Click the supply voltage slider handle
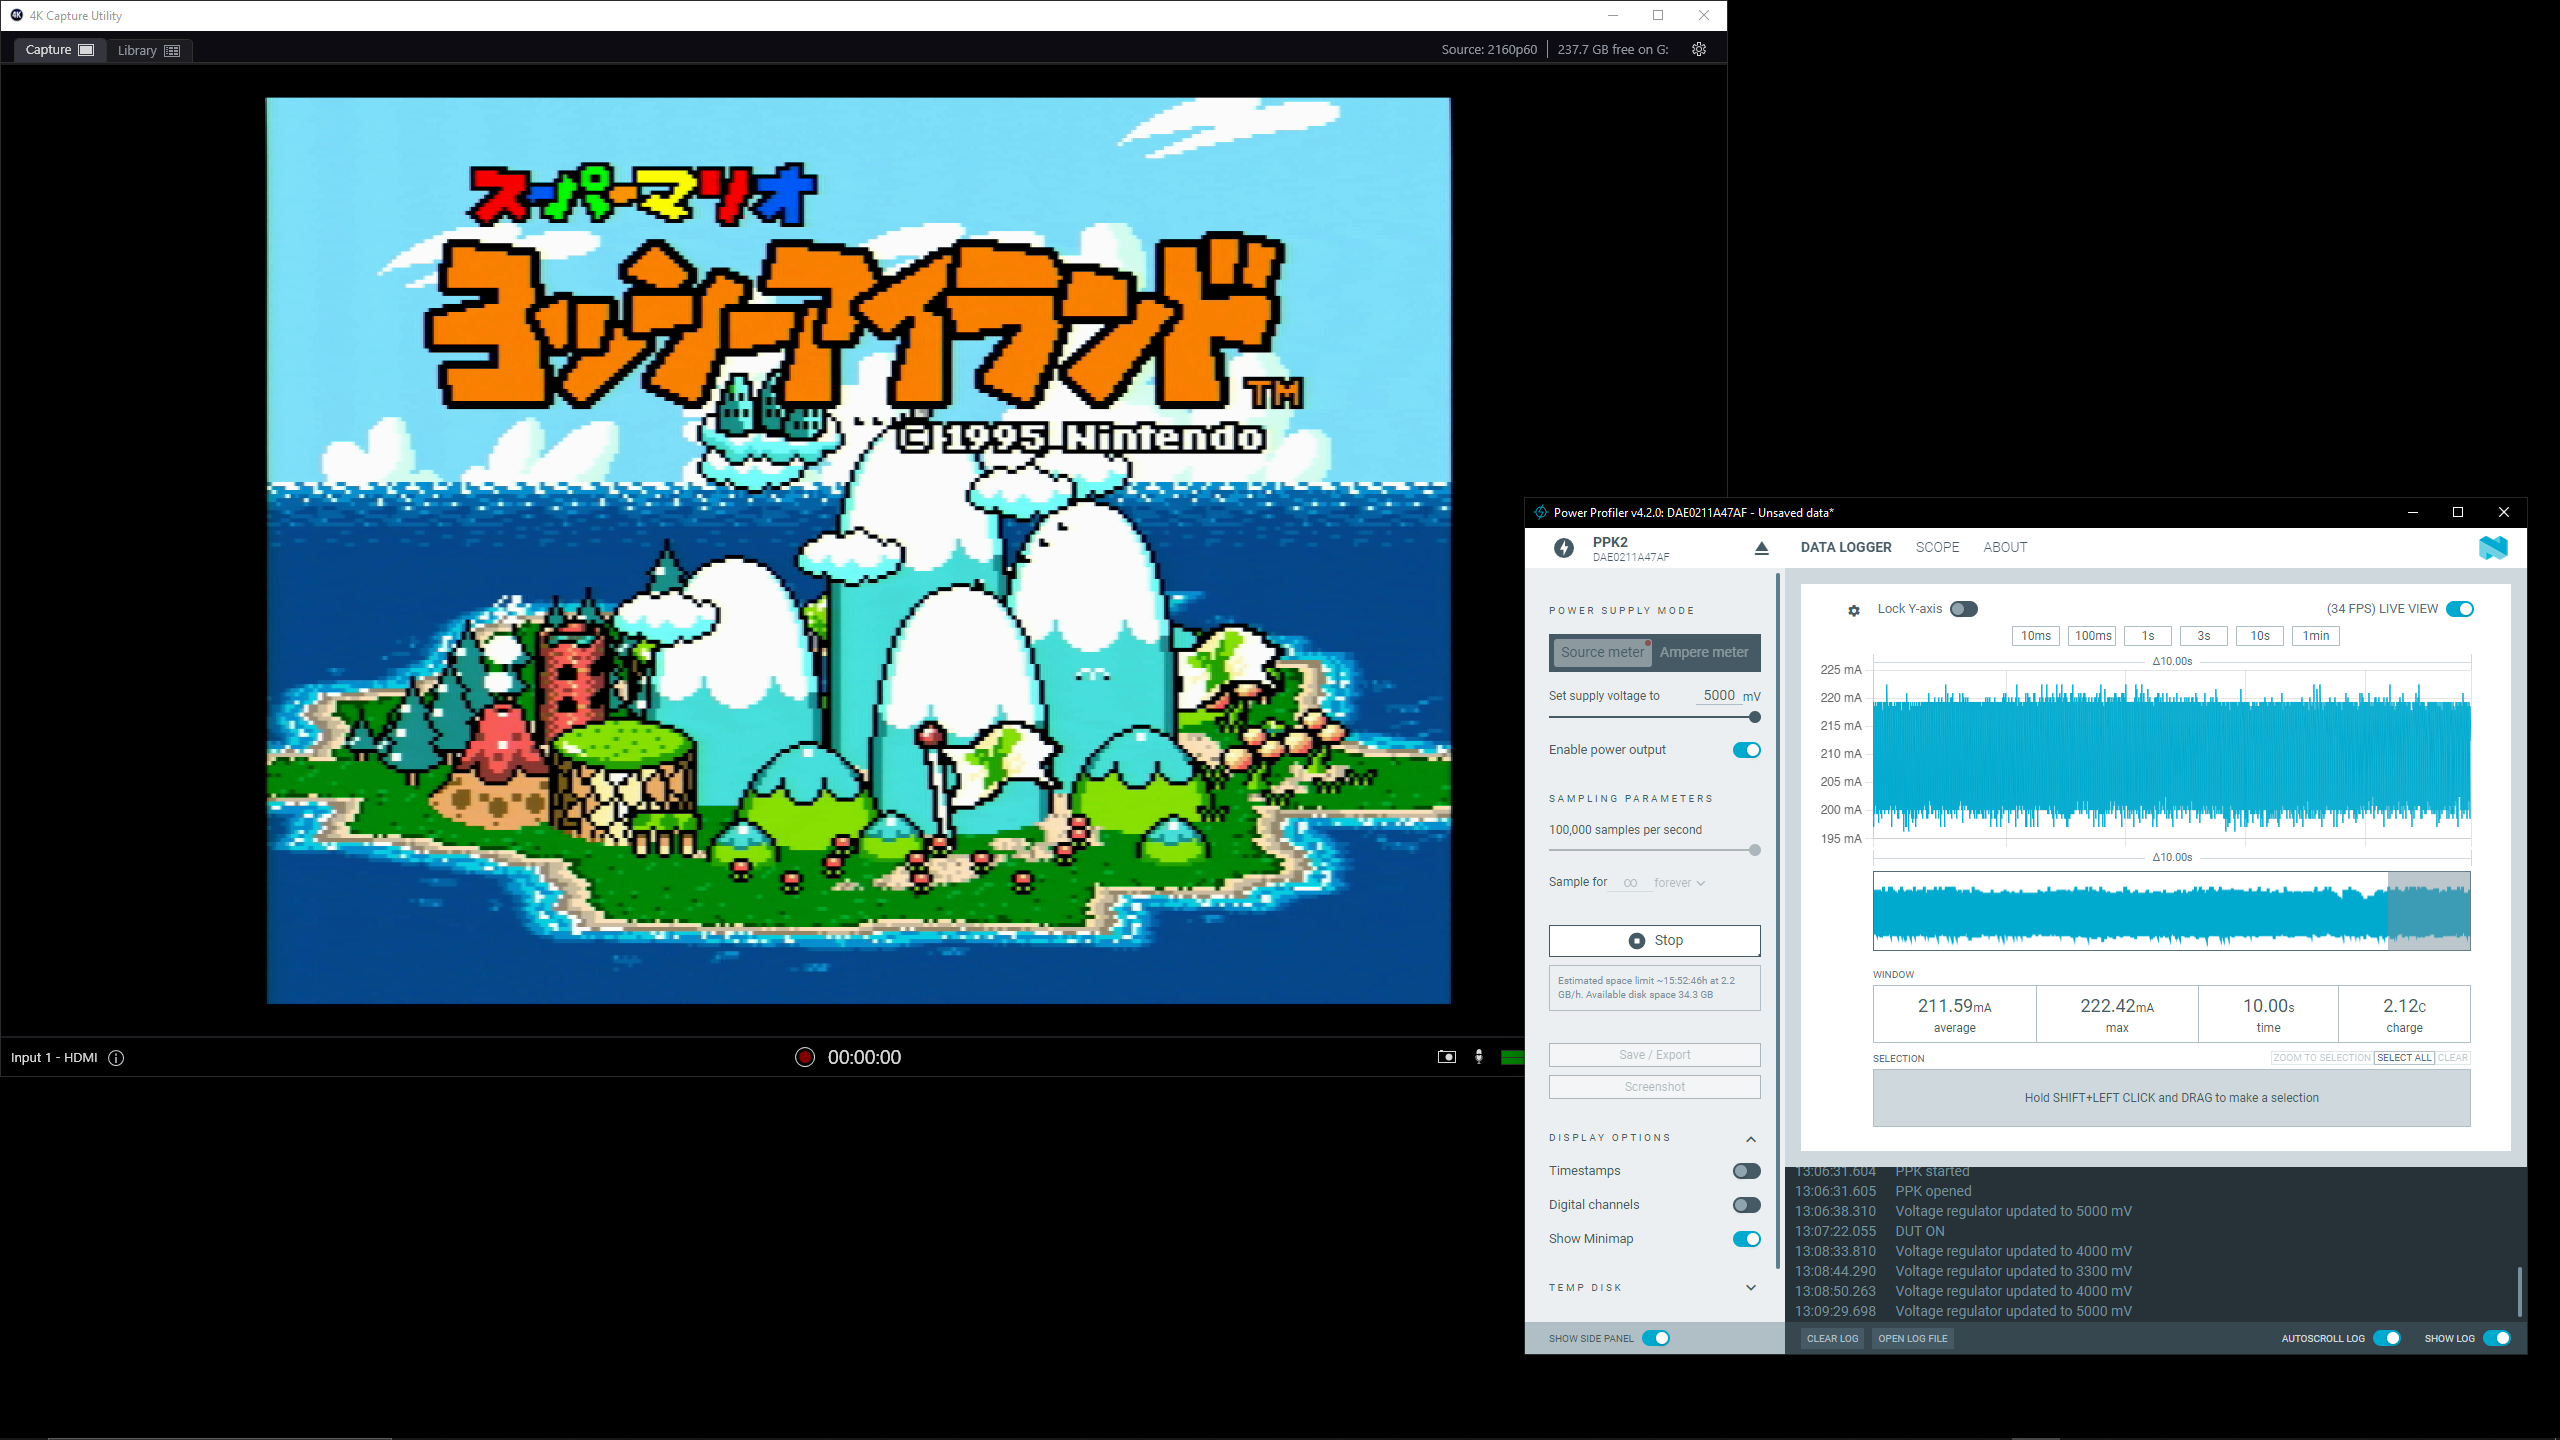Image resolution: width=2560 pixels, height=1440 pixels. pyautogui.click(x=1754, y=717)
